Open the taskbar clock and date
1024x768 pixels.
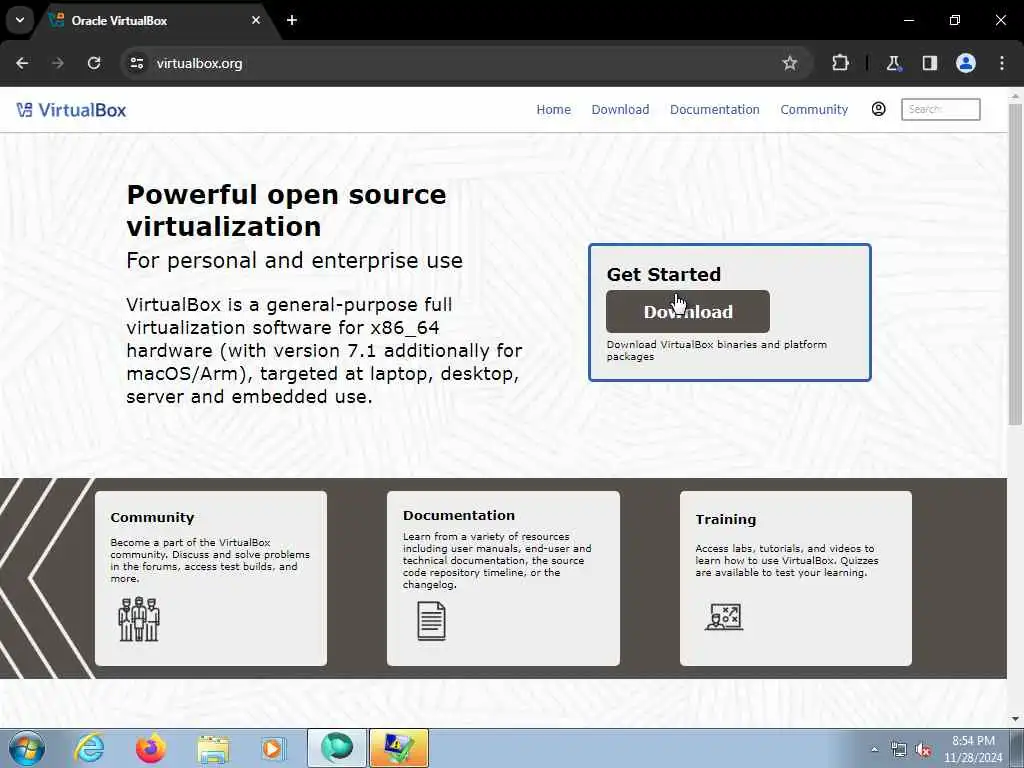click(x=973, y=749)
